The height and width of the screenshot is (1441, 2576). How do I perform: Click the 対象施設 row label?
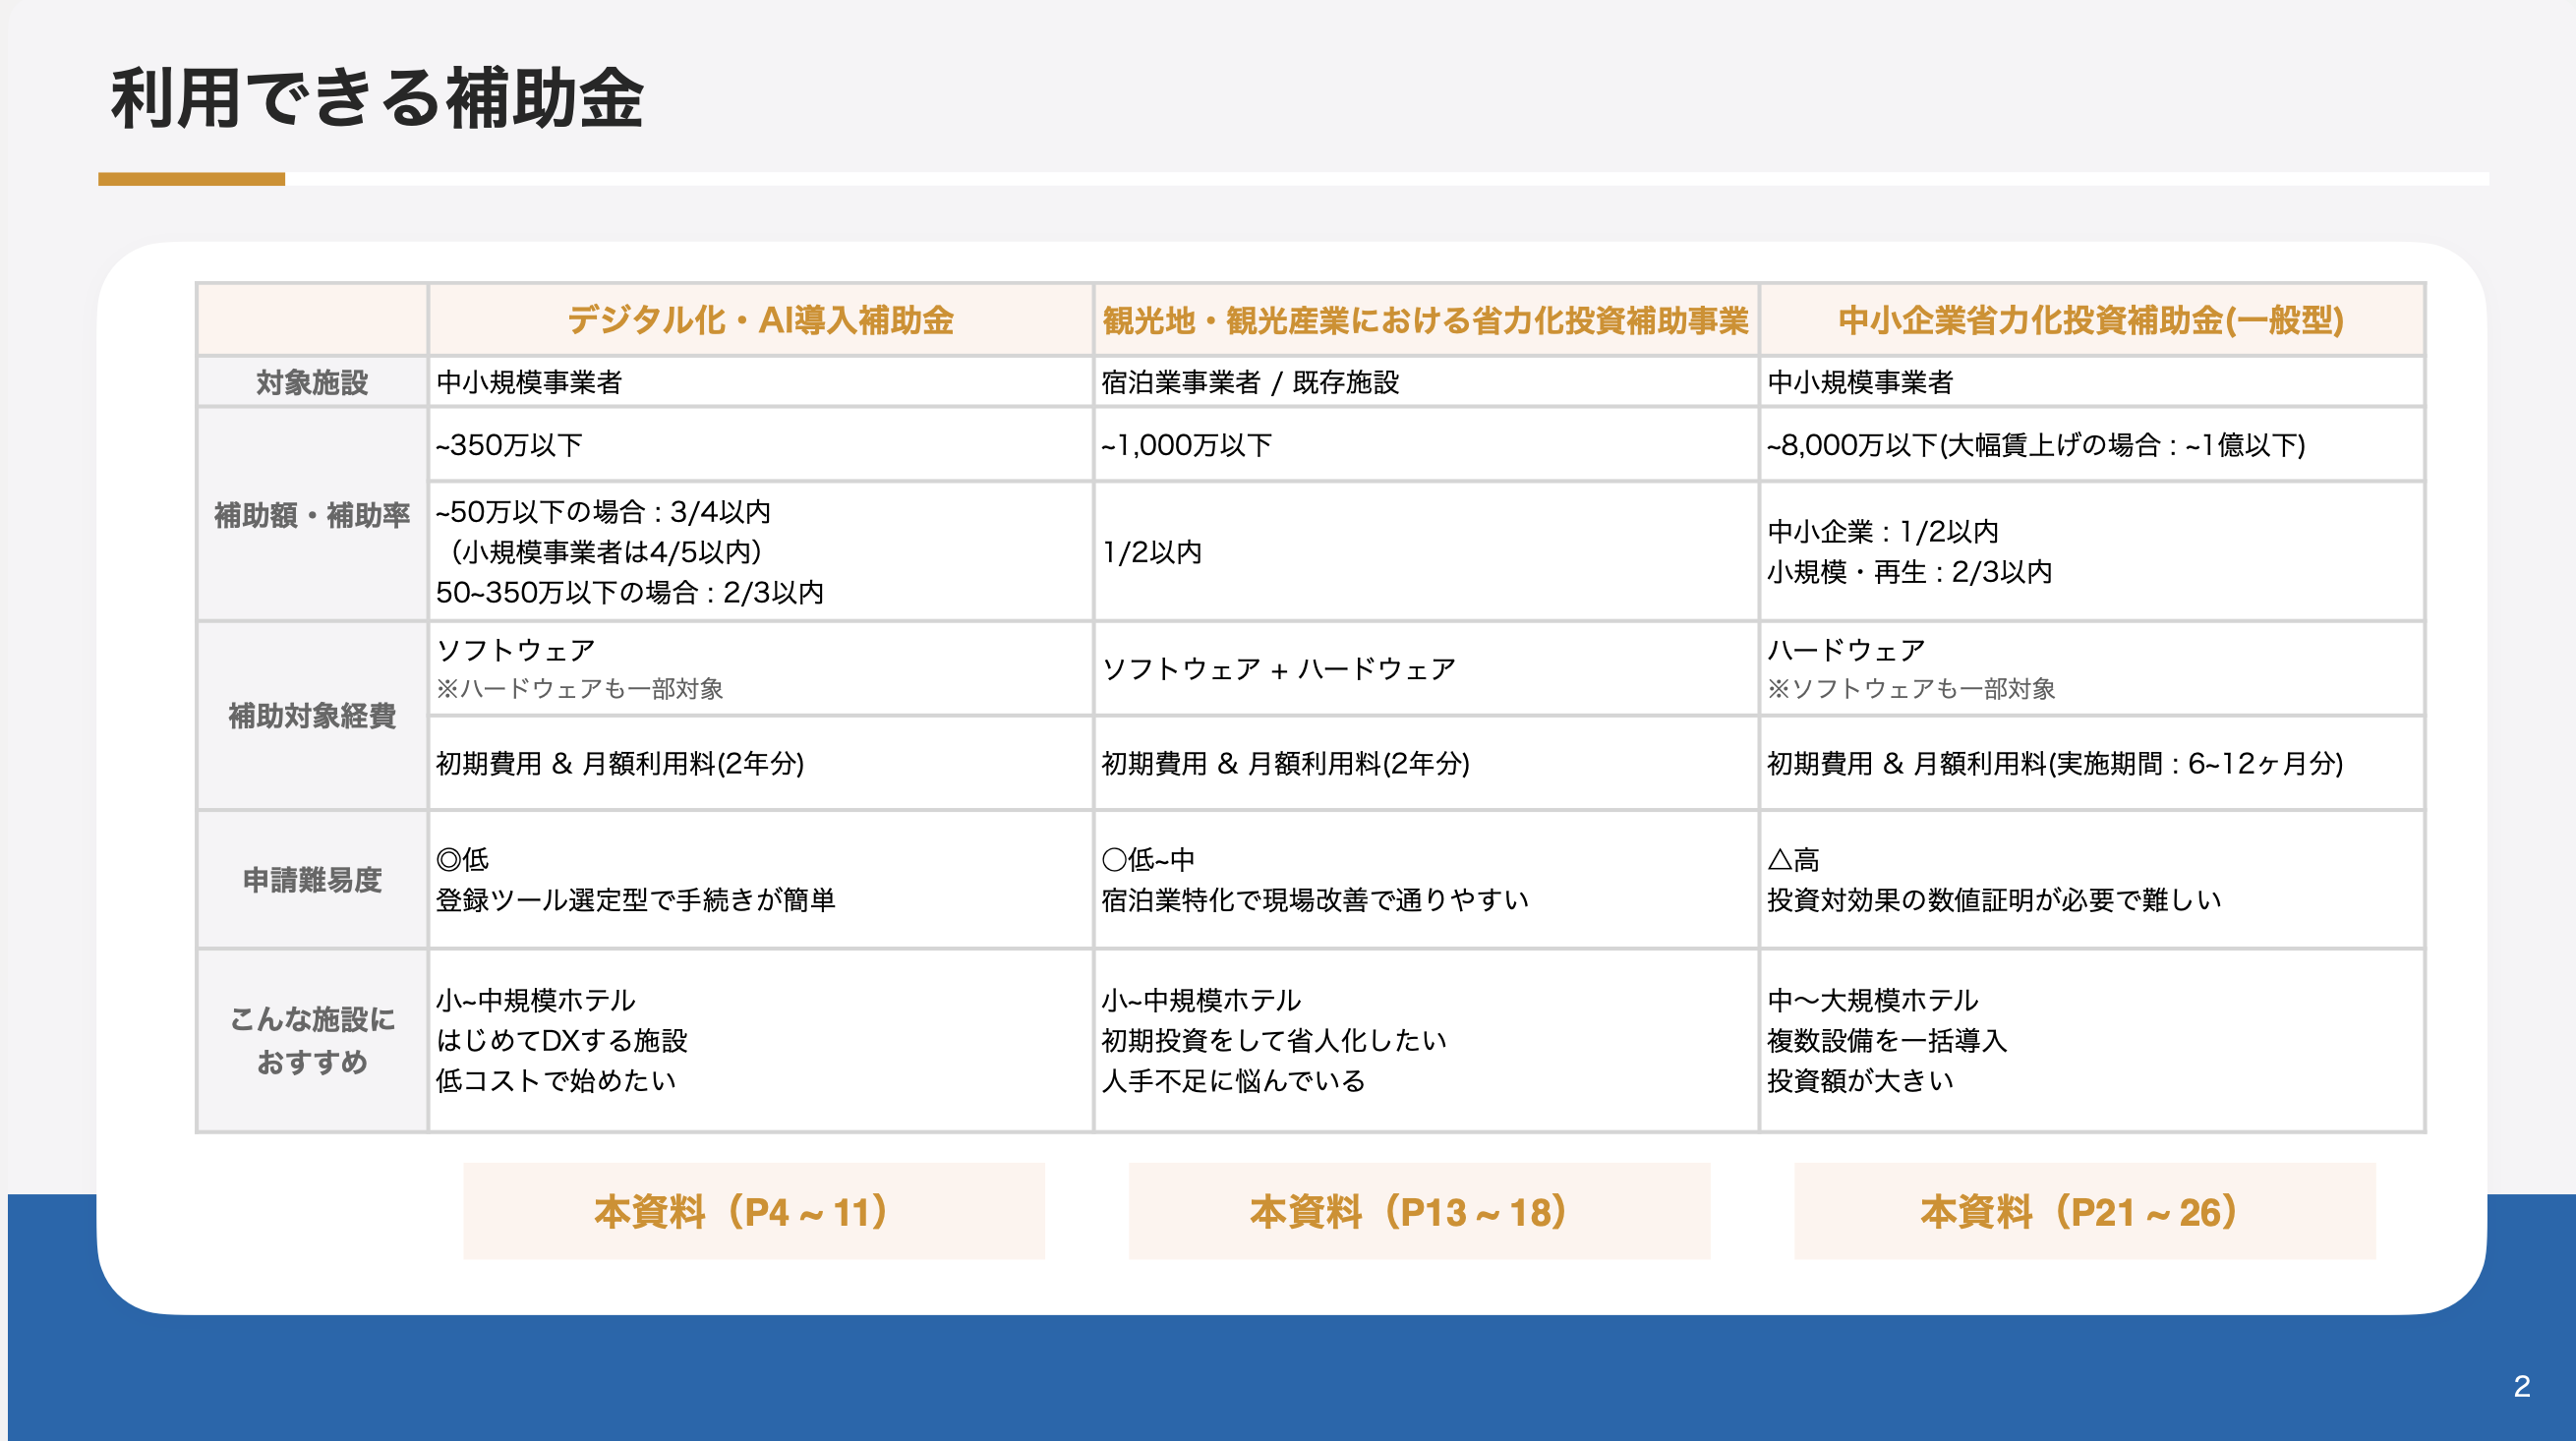[312, 382]
